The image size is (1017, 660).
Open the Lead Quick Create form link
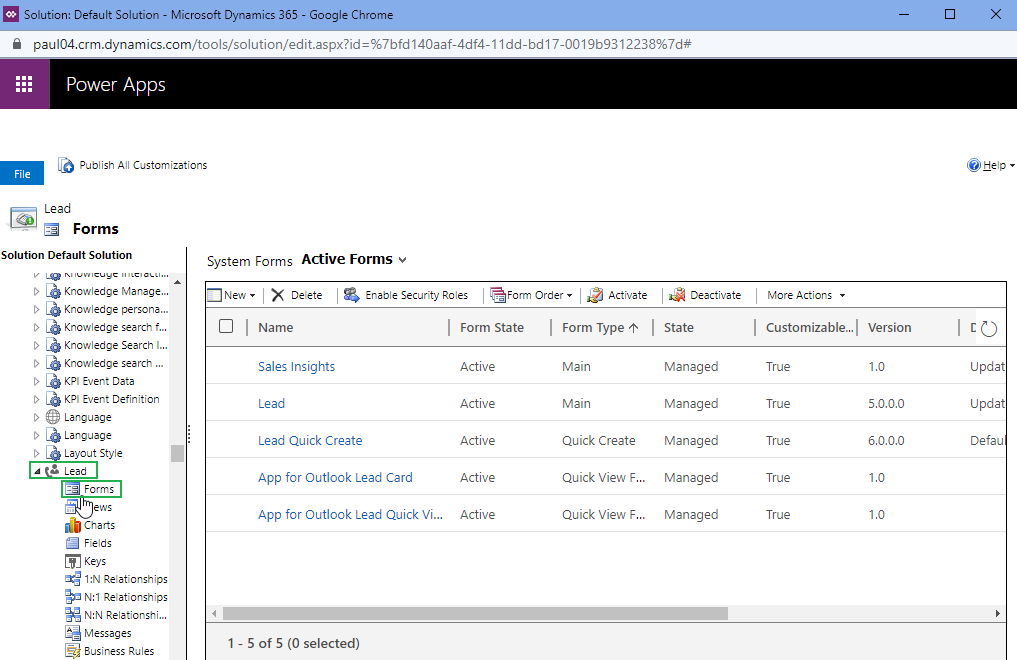point(310,440)
